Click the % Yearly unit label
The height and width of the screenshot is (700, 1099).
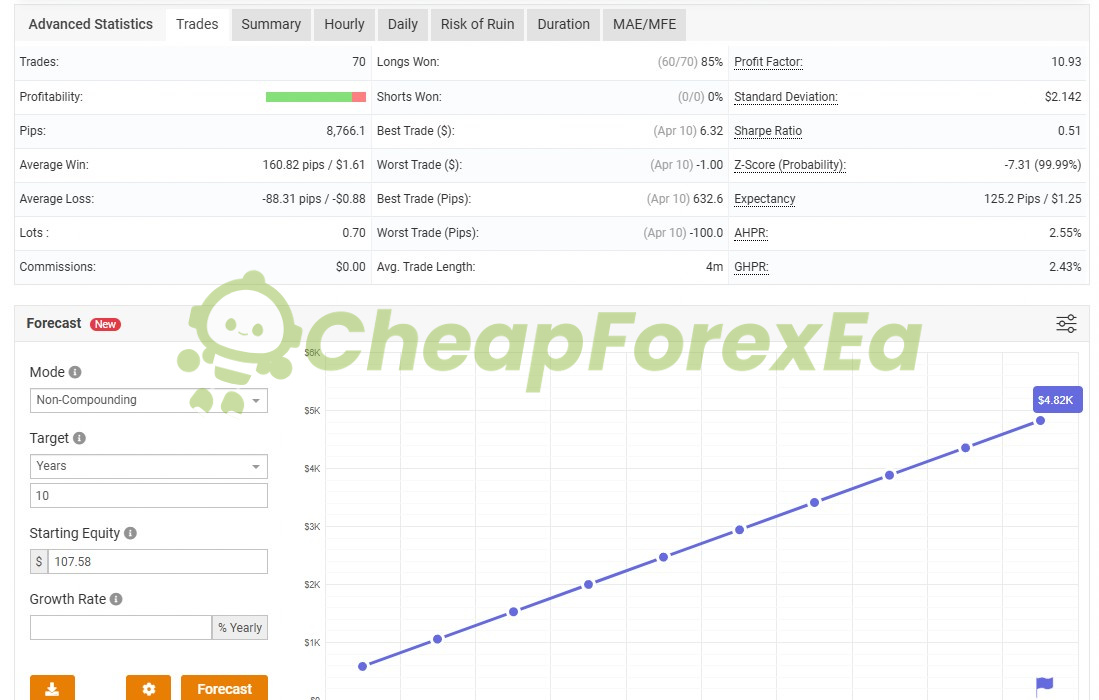[x=240, y=627]
